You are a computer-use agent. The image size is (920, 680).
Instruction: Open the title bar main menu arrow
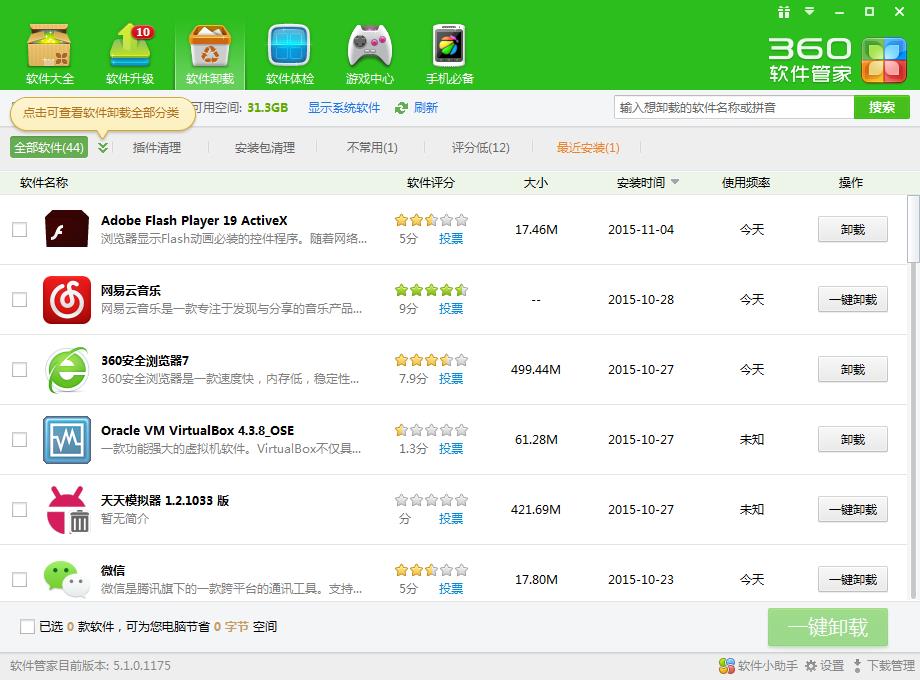(x=810, y=11)
